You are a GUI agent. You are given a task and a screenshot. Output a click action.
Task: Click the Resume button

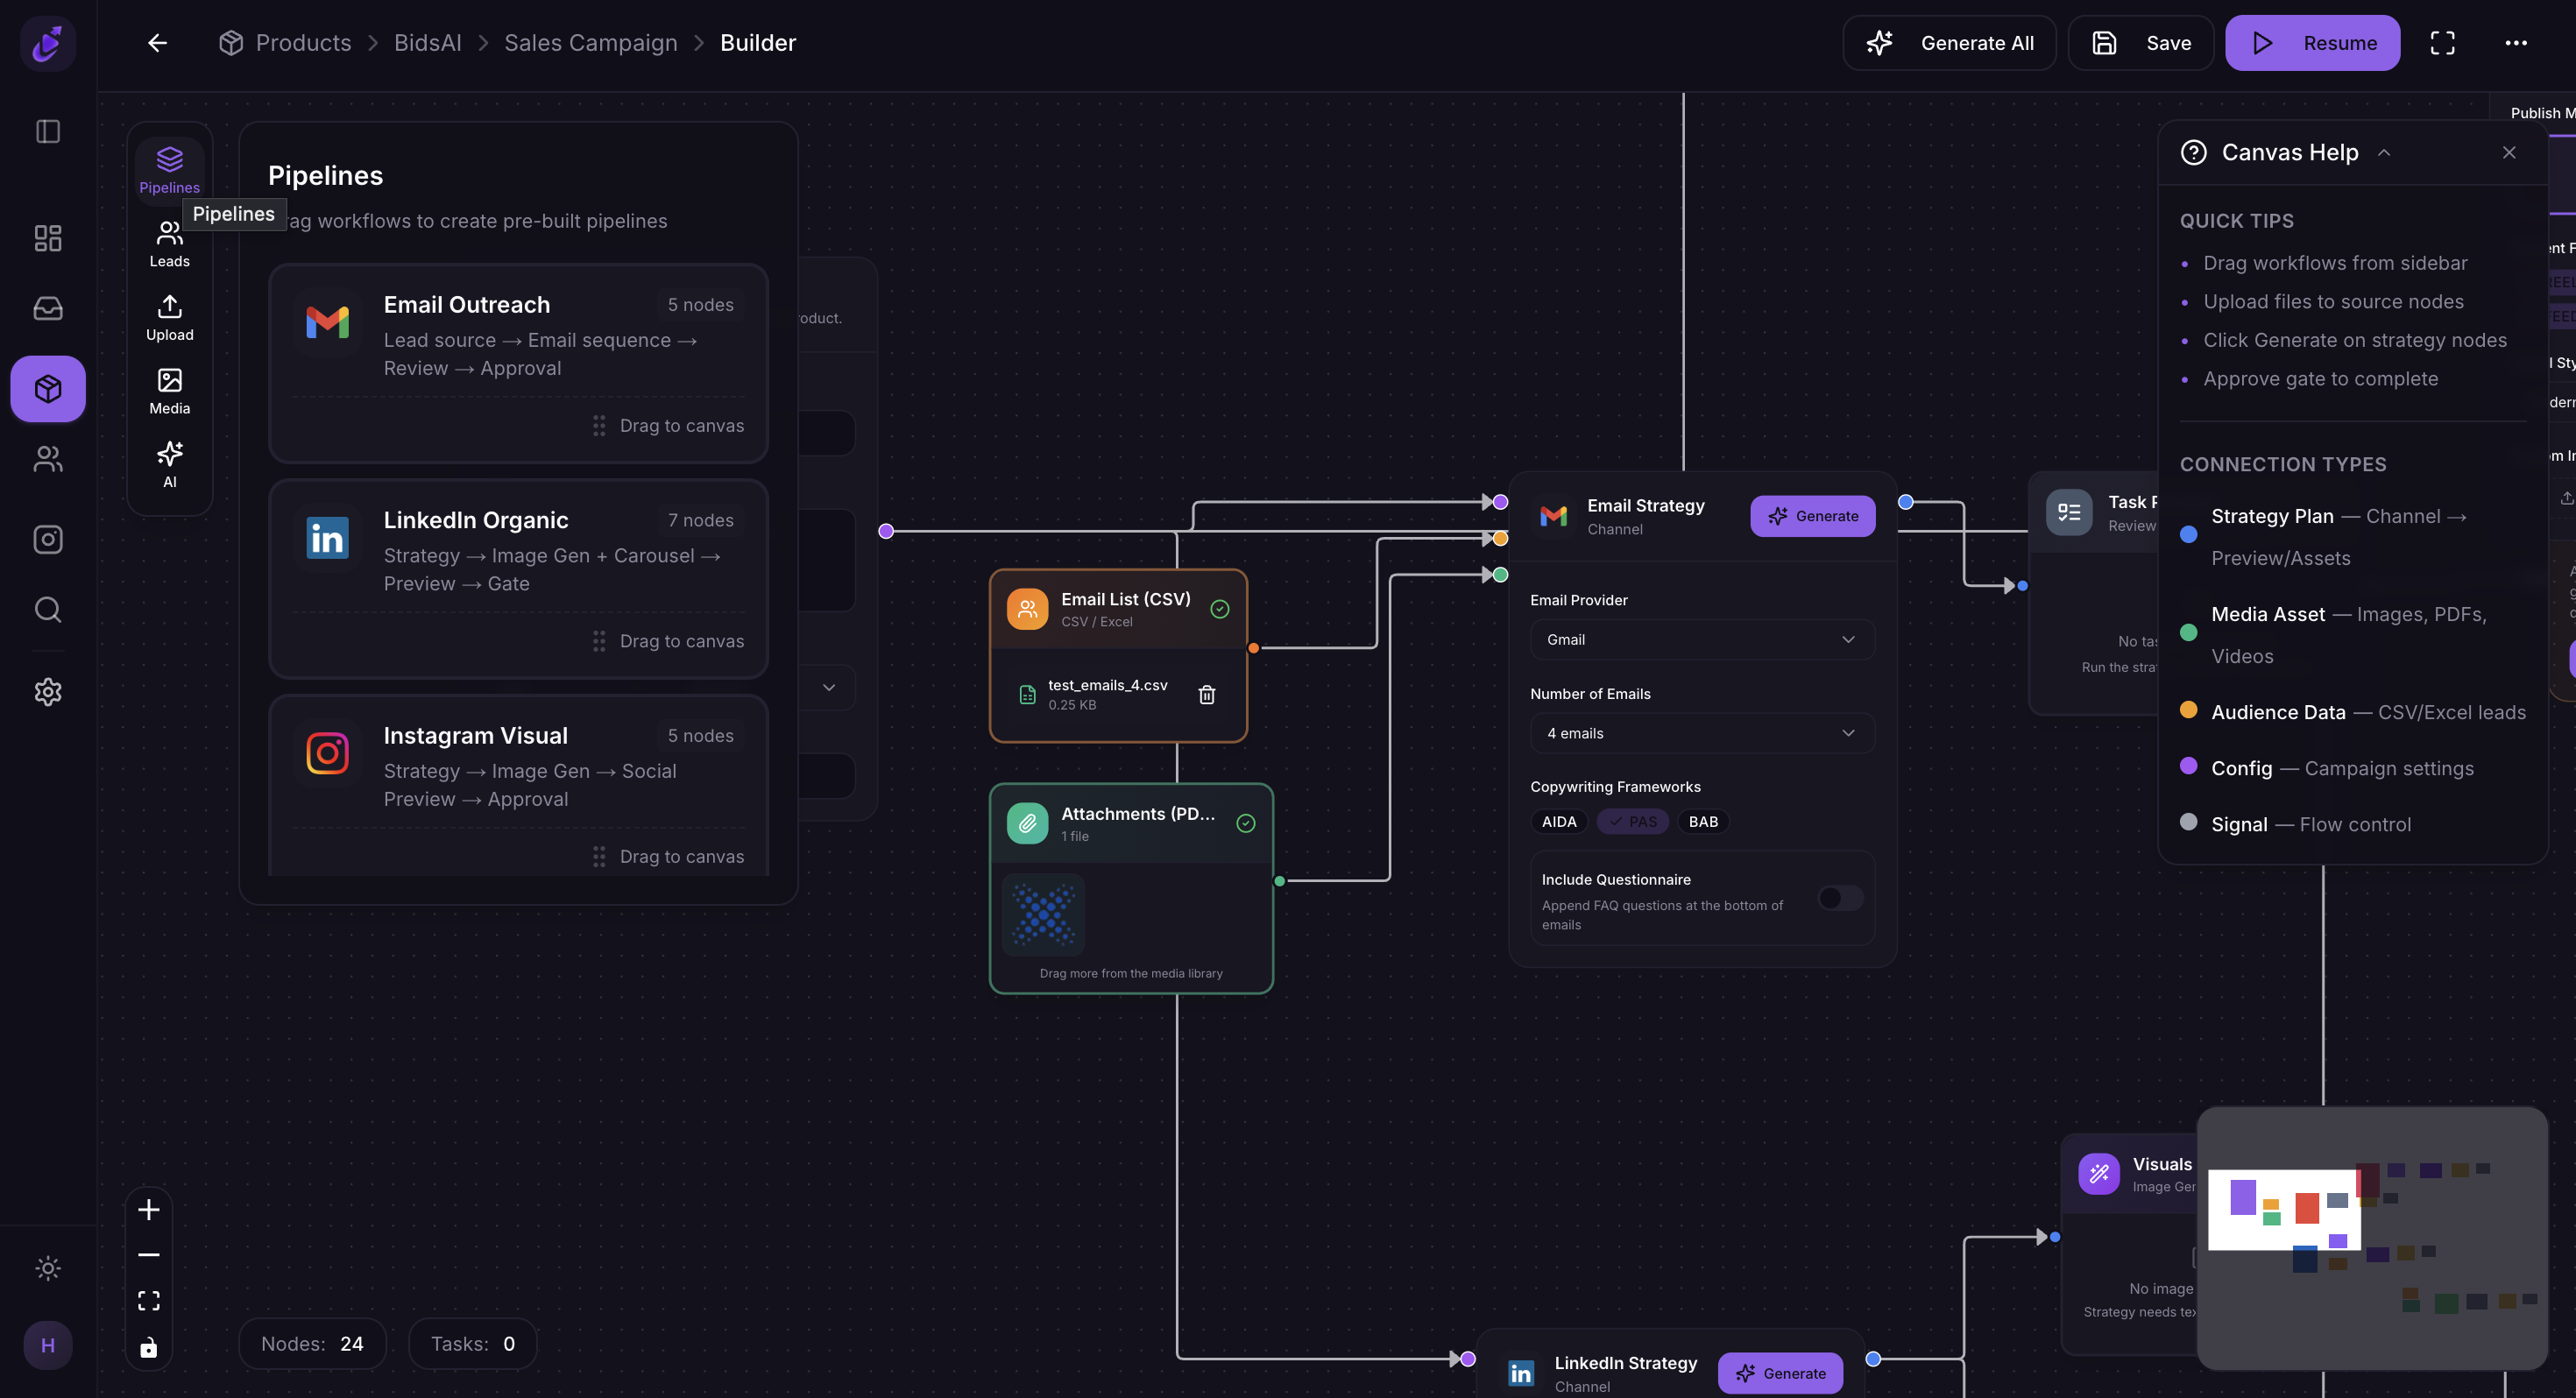click(x=2312, y=43)
